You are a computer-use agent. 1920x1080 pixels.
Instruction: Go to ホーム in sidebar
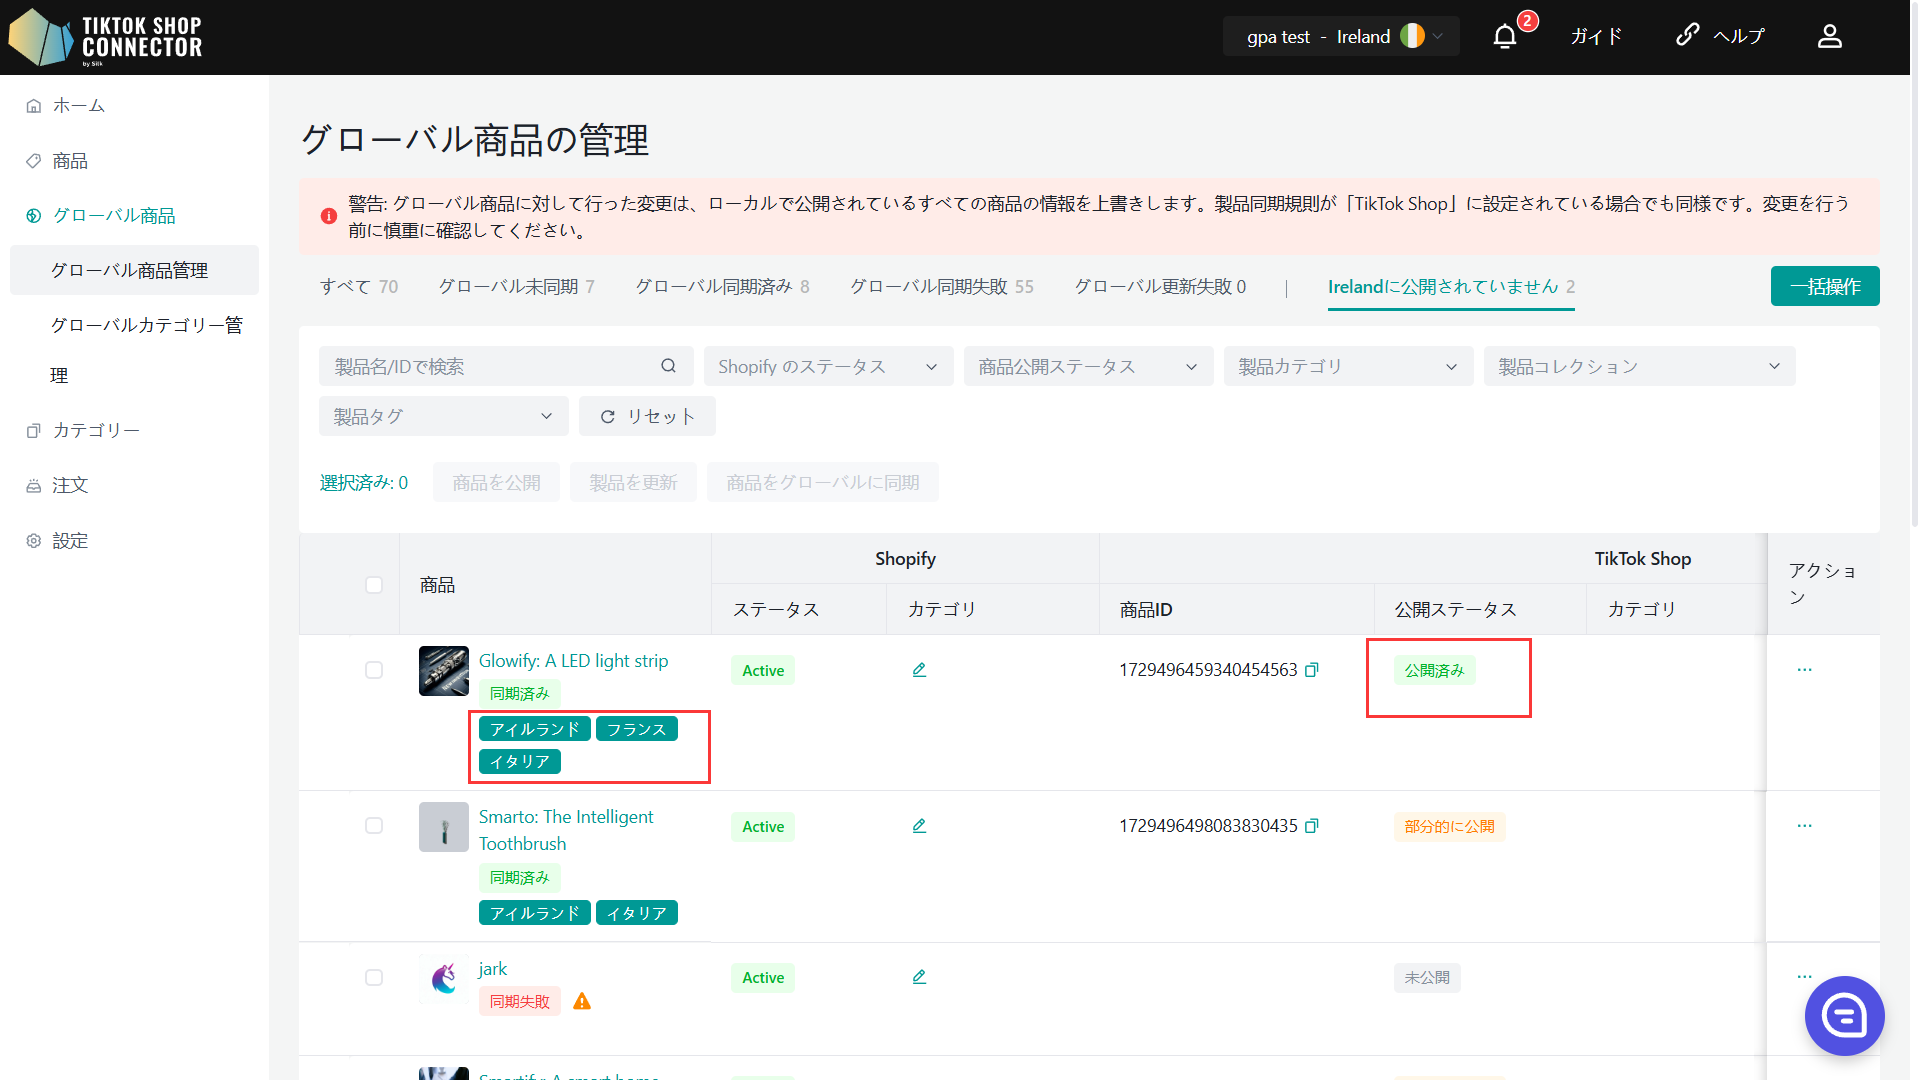[78, 106]
